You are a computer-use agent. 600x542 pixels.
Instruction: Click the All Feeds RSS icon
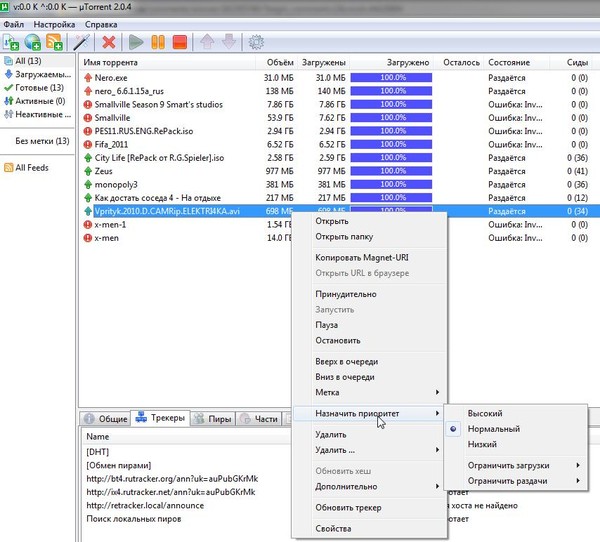tap(8, 168)
